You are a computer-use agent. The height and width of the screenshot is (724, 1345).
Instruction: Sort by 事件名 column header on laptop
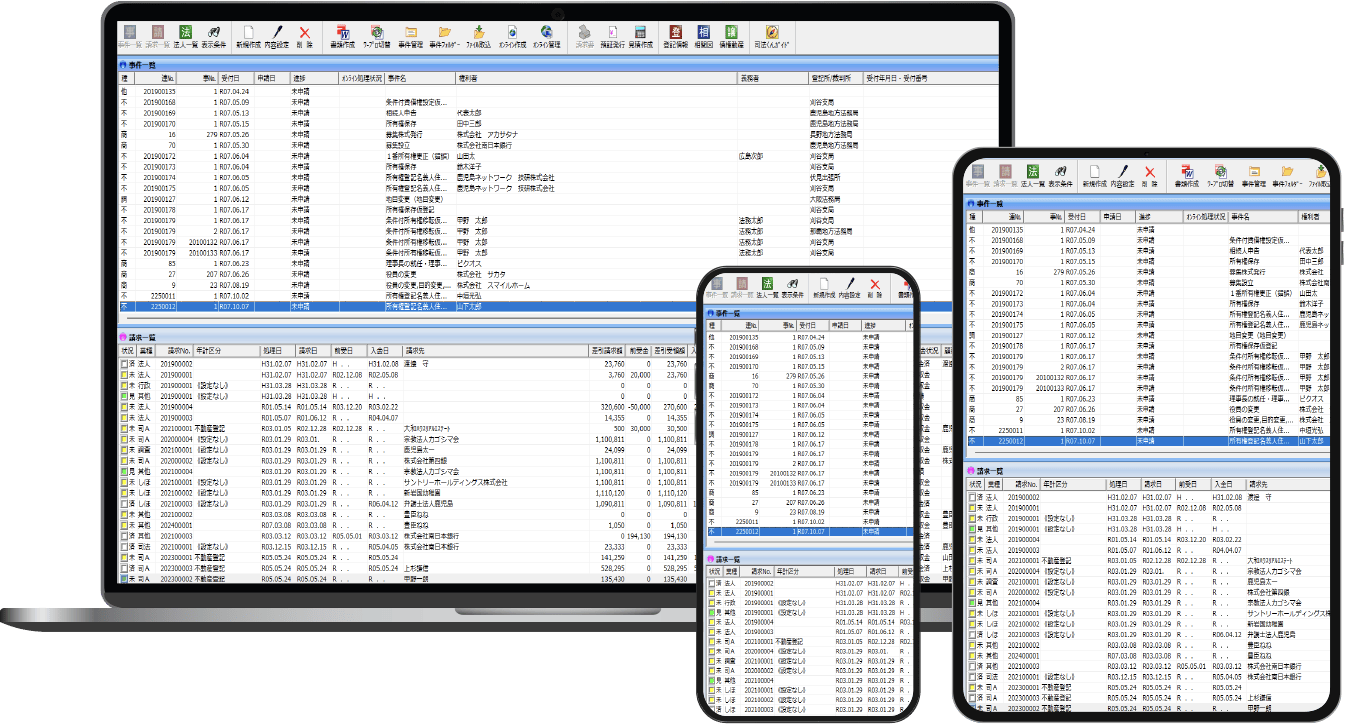pos(420,77)
